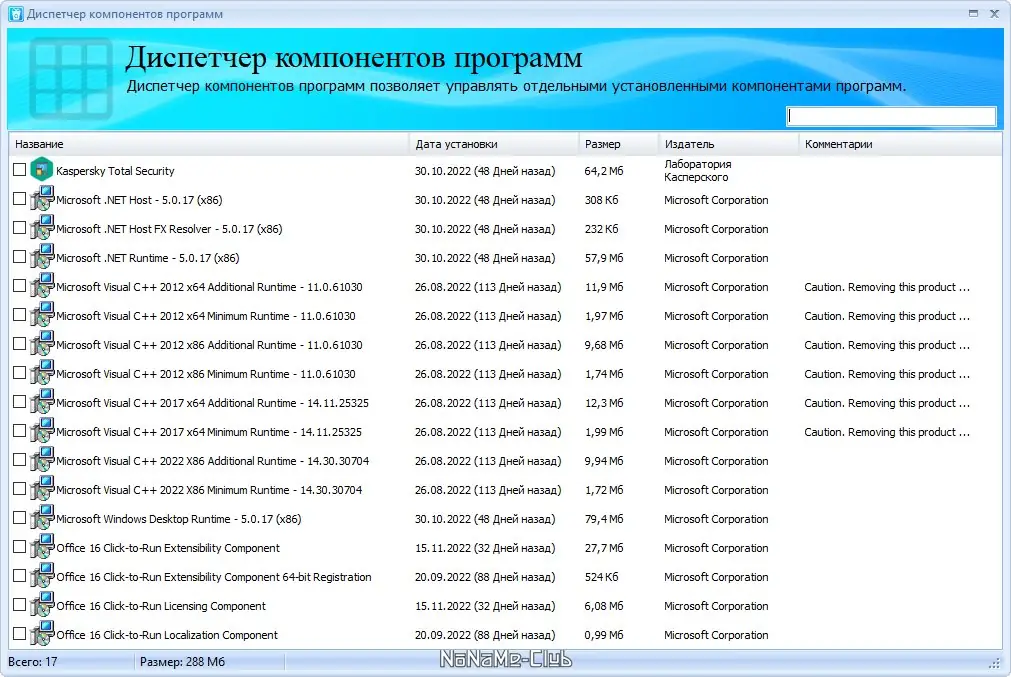Screen dimensions: 1011x677
Task: Click size value 308 Кб
Action: 601,200
